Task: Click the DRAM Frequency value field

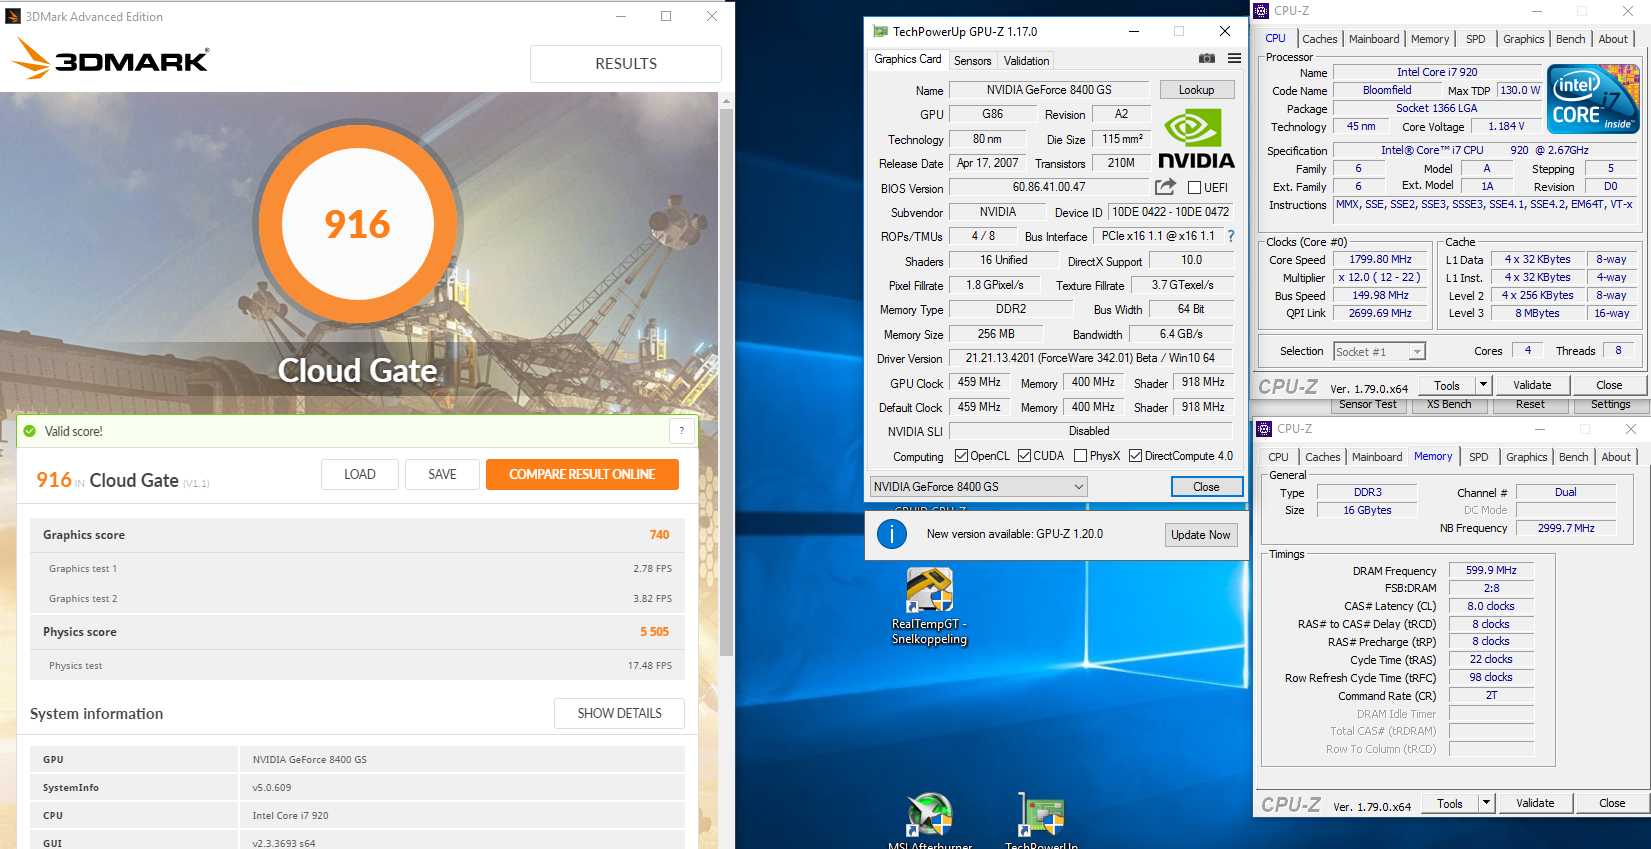Action: pos(1491,570)
